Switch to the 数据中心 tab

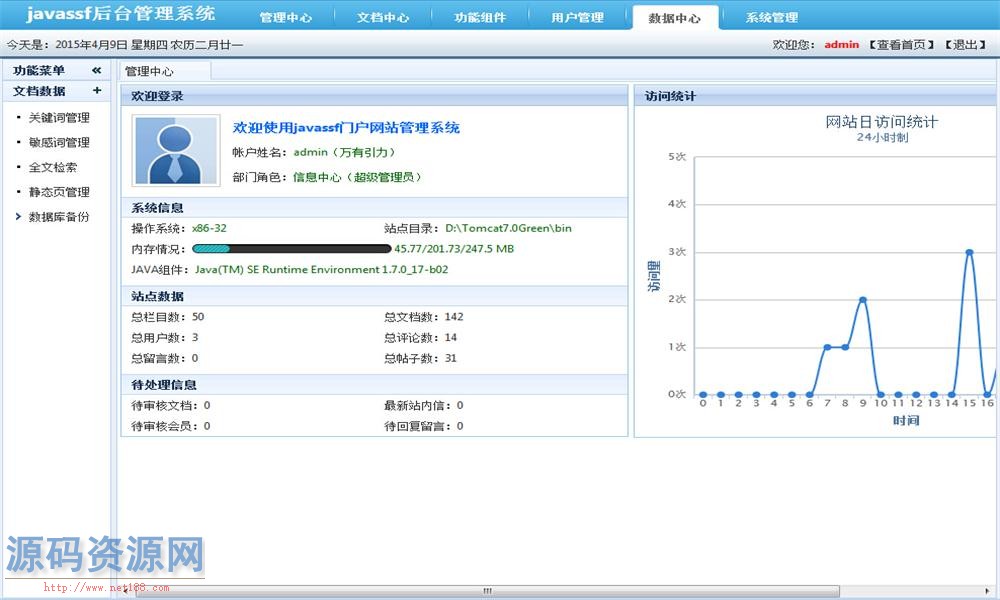675,16
